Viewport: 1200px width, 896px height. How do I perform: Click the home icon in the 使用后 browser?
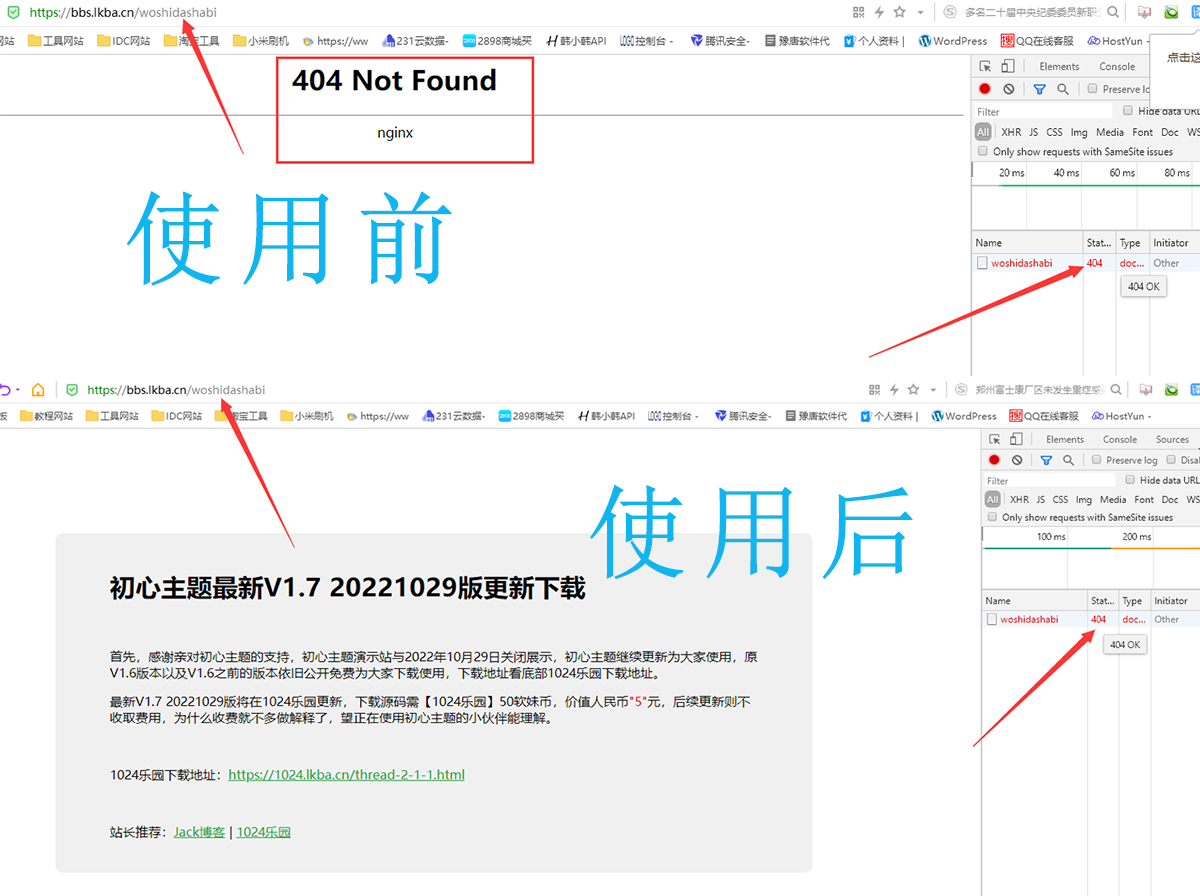pyautogui.click(x=38, y=390)
